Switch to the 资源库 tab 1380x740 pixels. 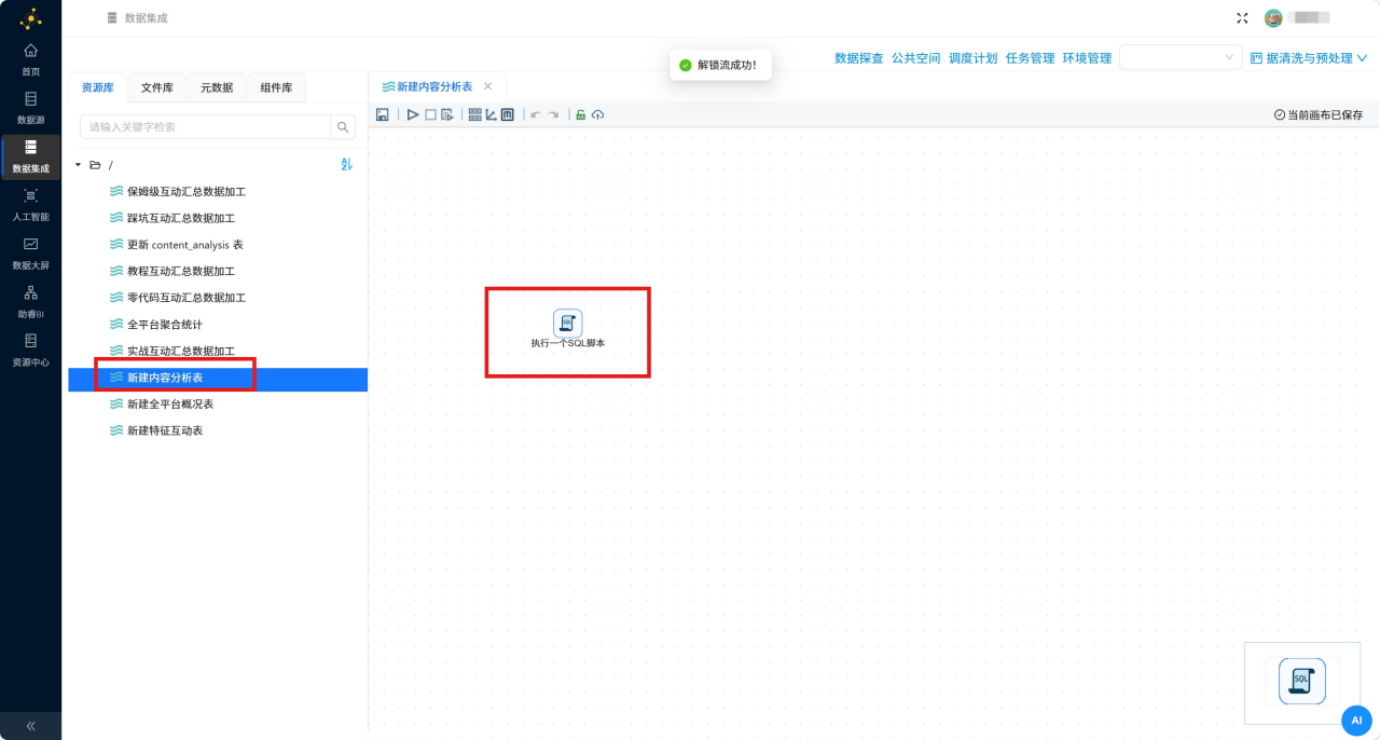(98, 88)
